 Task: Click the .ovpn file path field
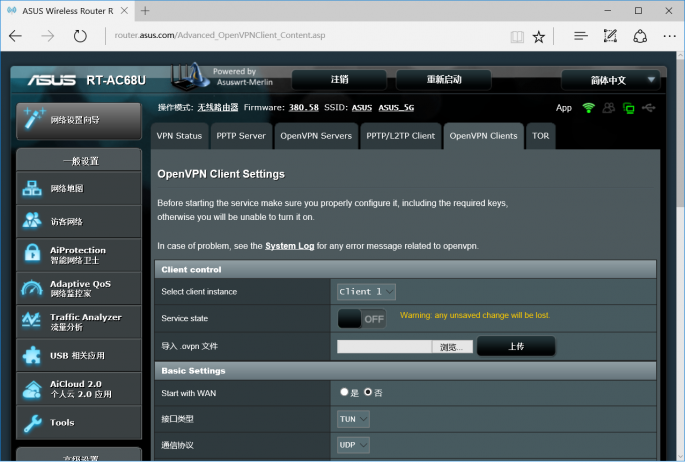click(x=384, y=347)
